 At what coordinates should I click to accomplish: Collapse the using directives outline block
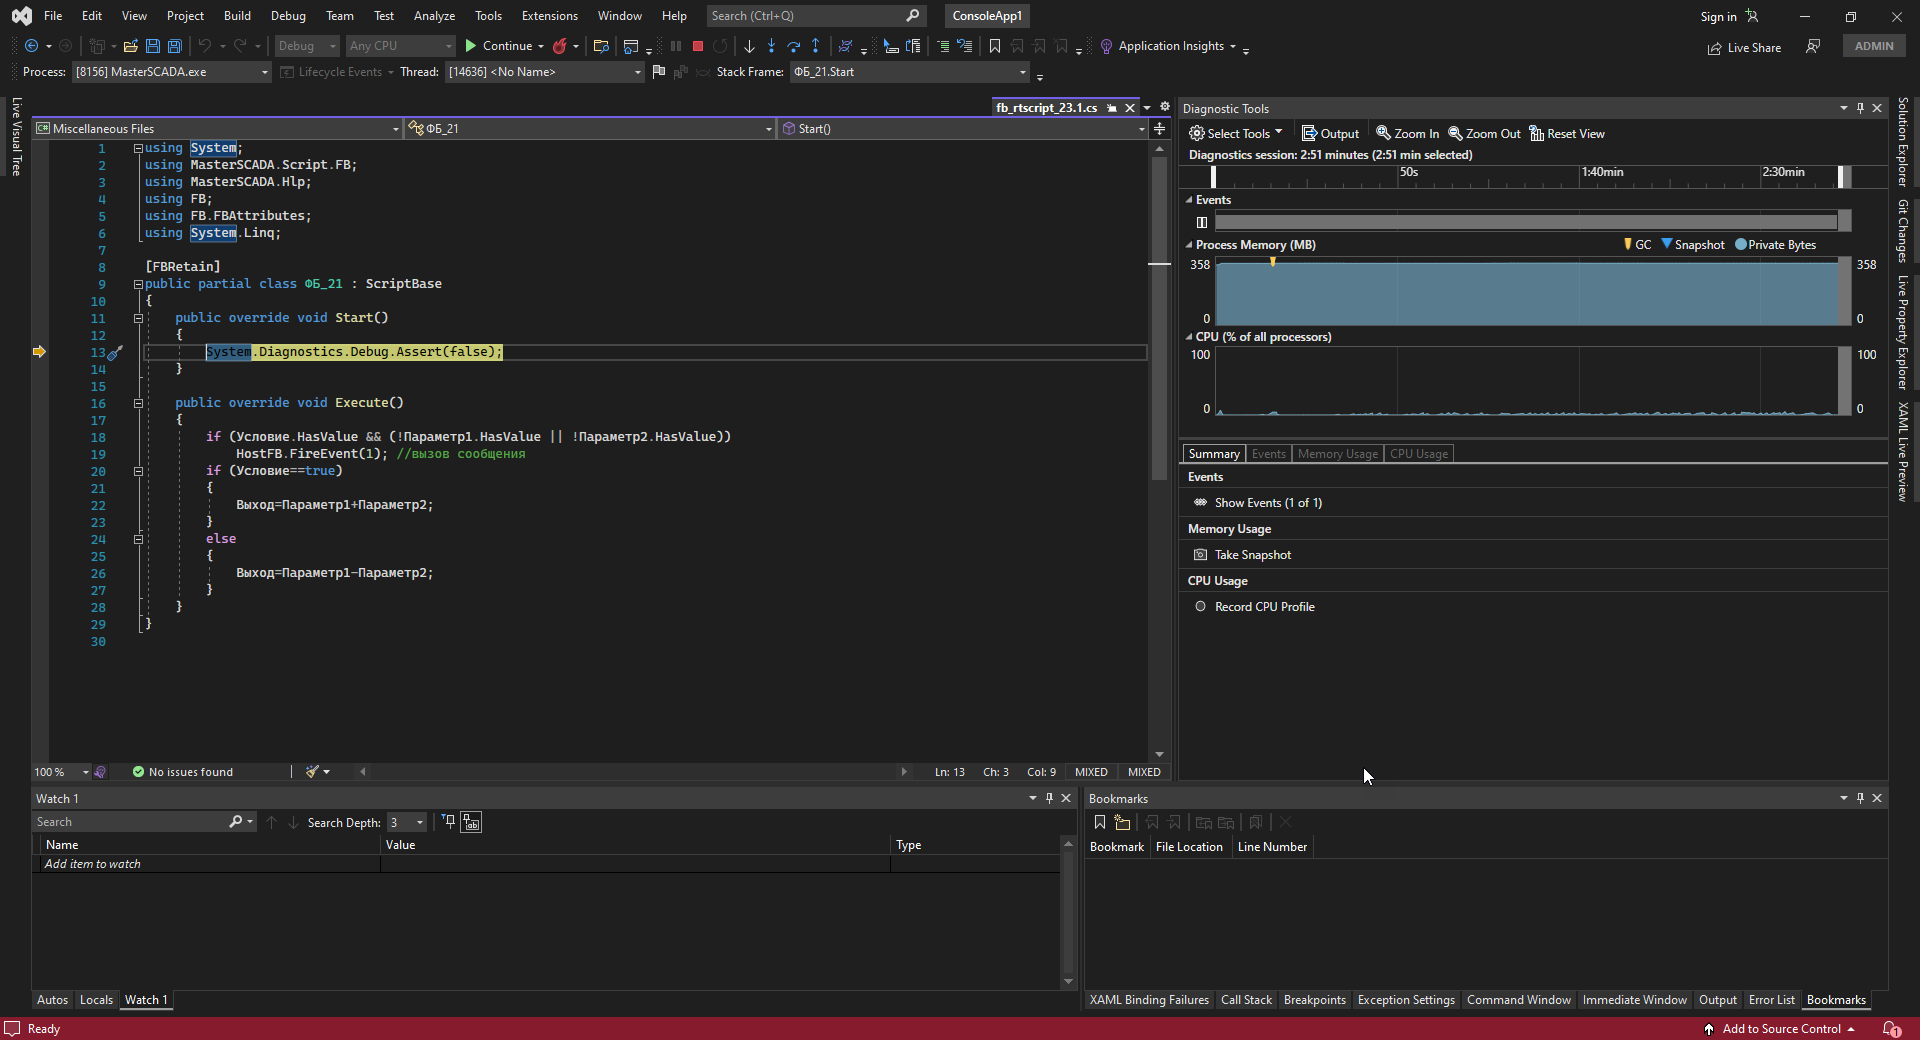click(138, 148)
